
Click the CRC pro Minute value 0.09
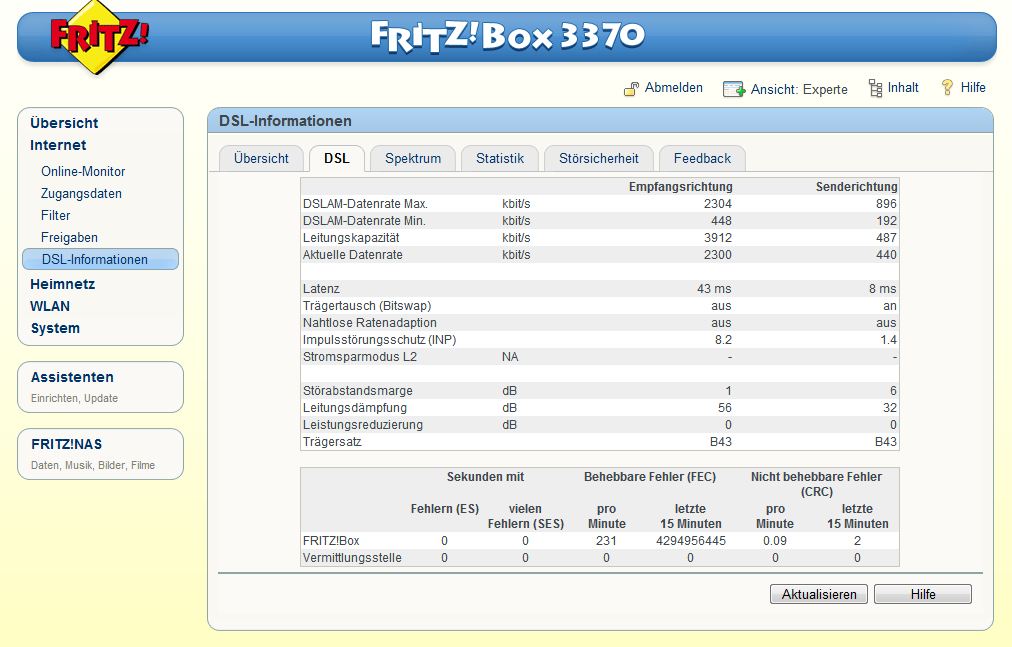pos(775,540)
